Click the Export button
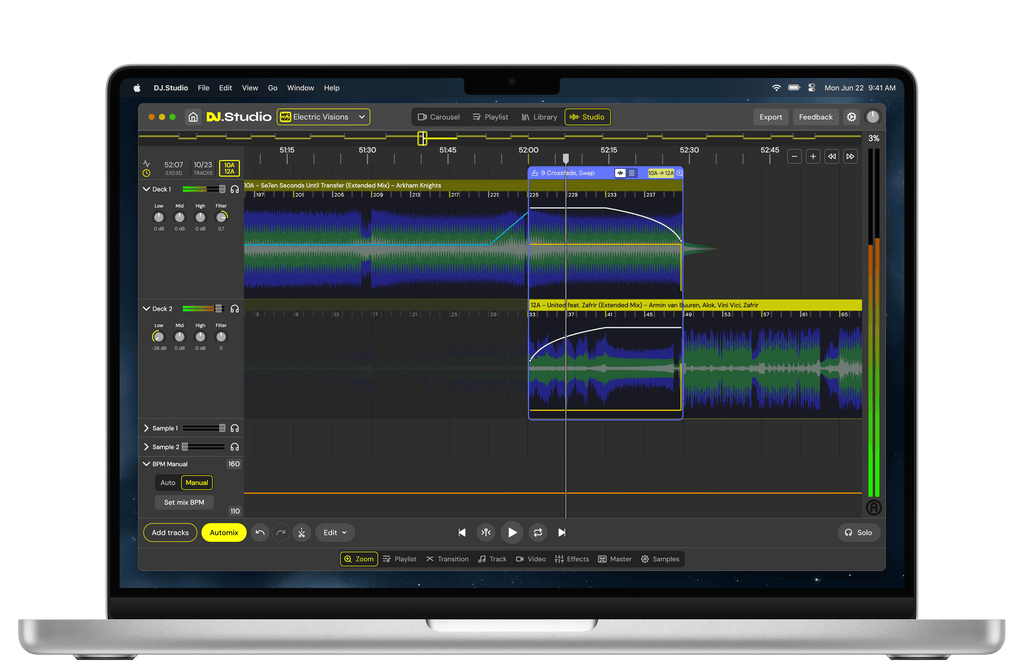 (771, 117)
